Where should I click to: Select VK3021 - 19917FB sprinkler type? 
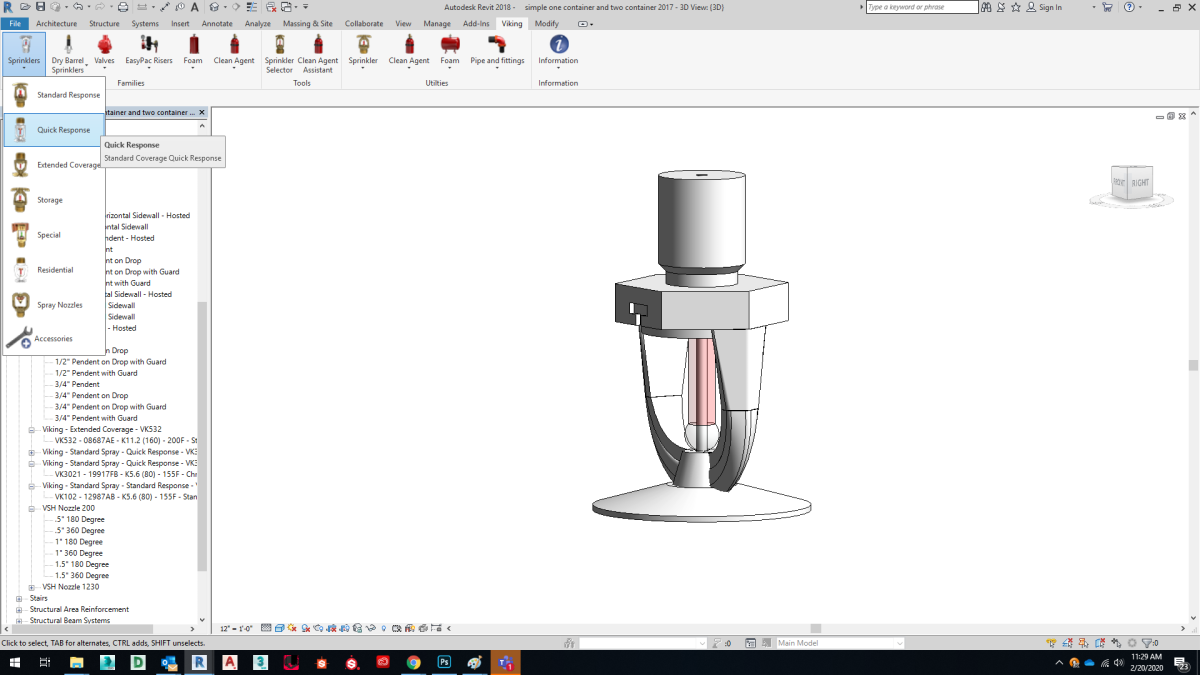pyautogui.click(x=126, y=474)
